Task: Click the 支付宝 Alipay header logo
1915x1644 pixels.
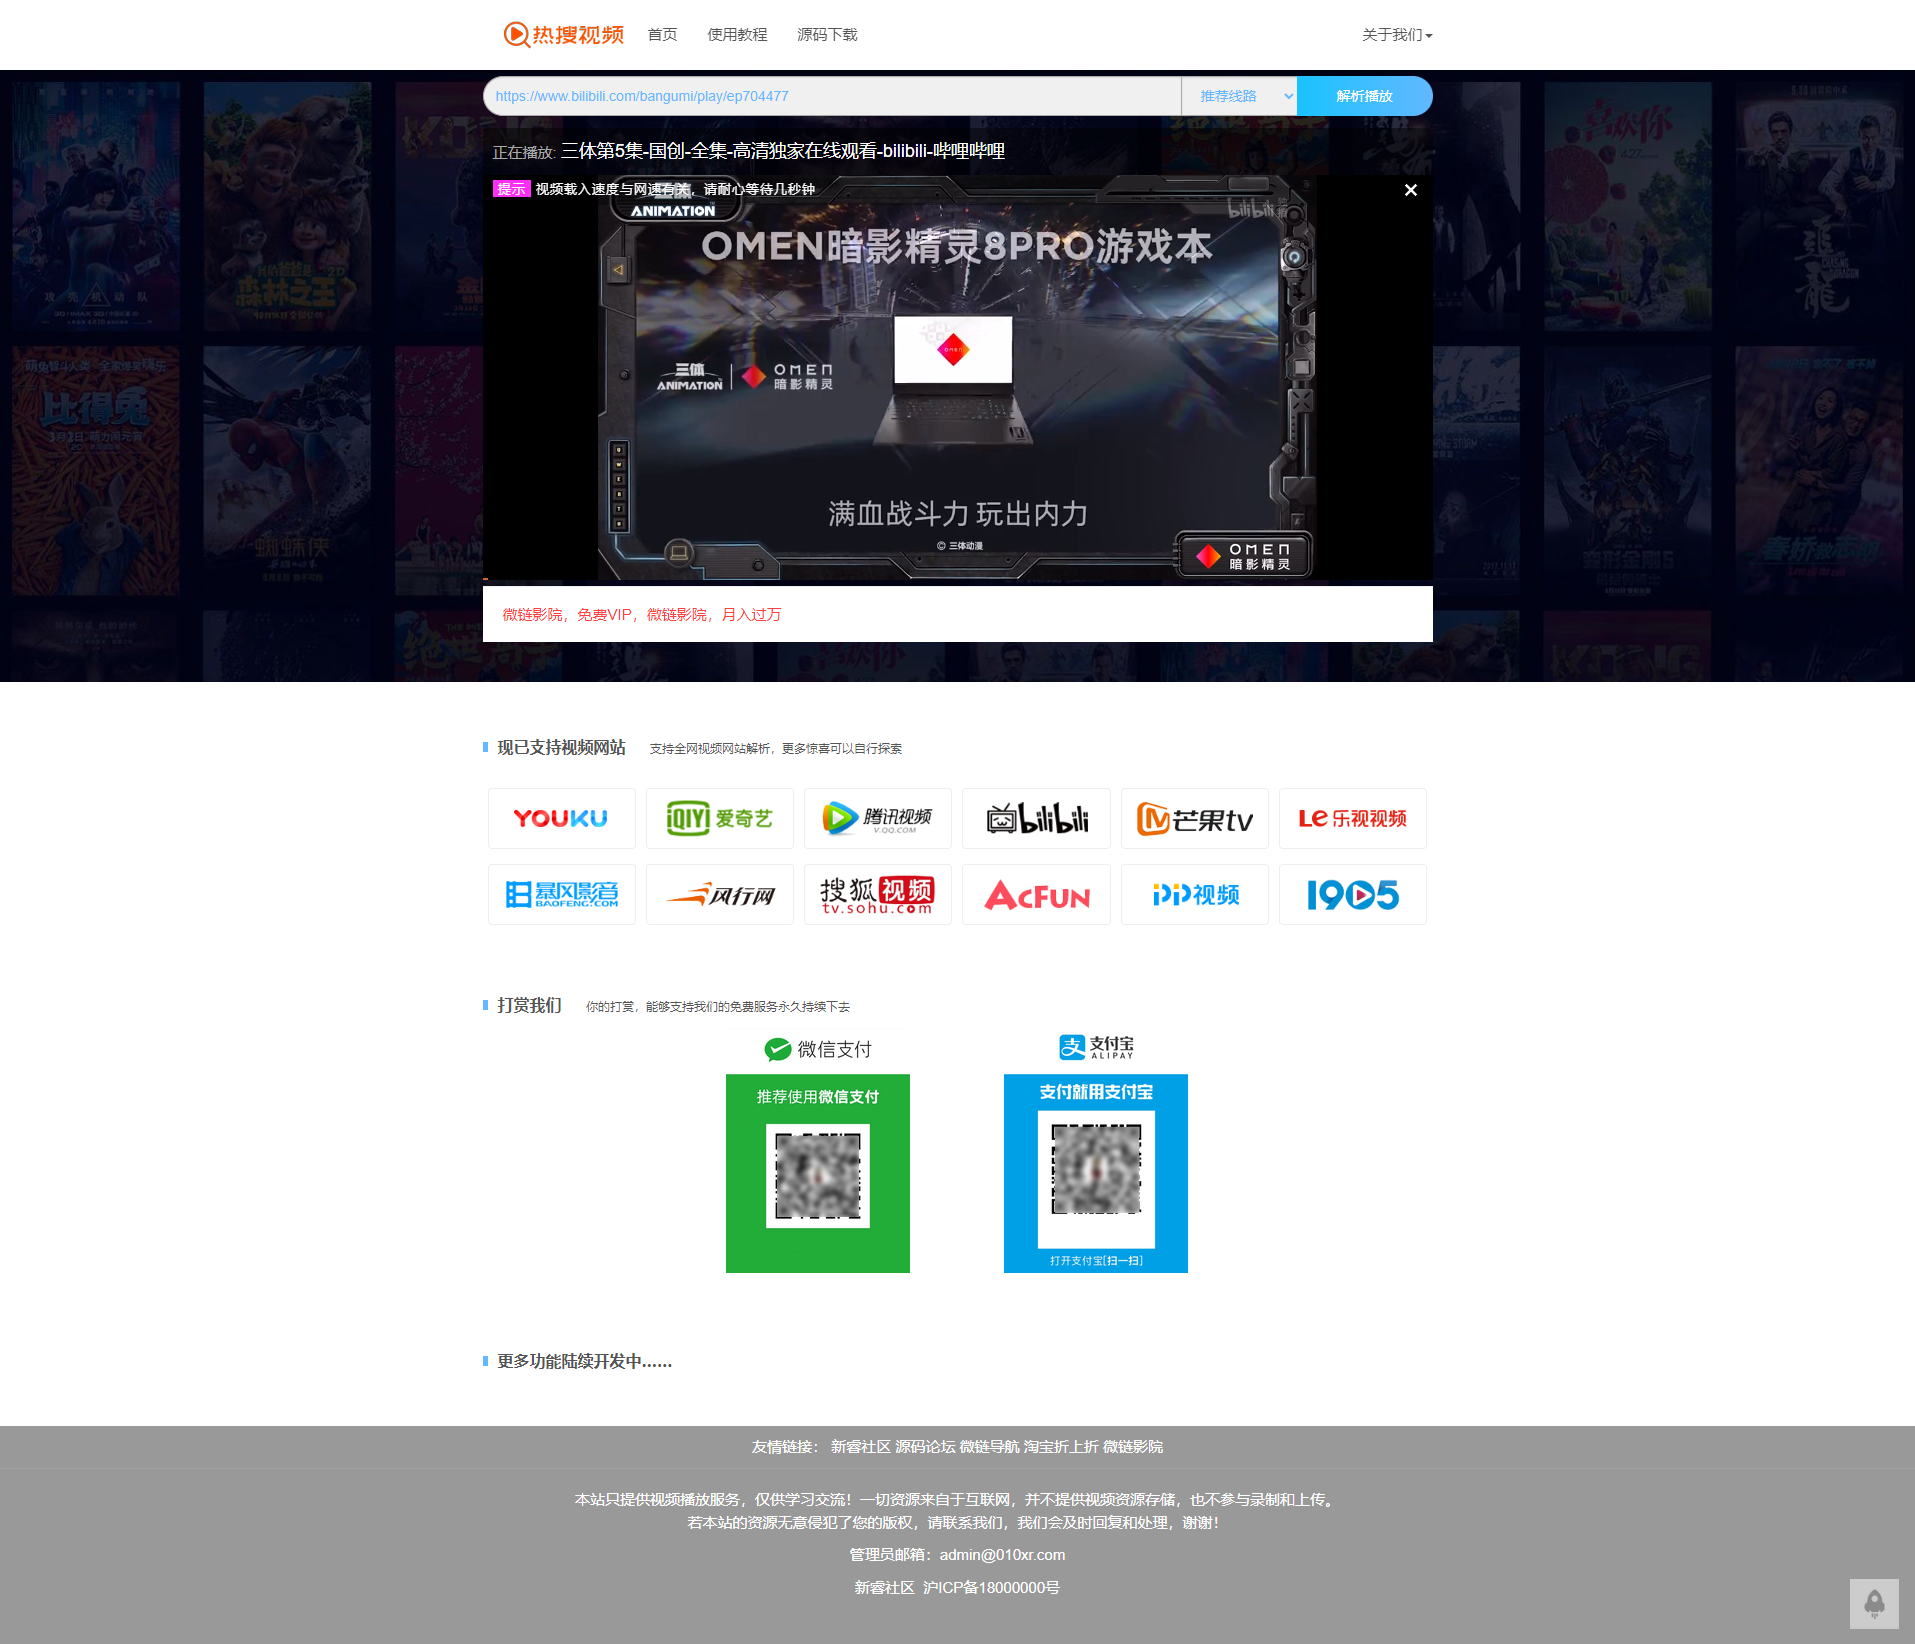Action: [x=1096, y=1047]
